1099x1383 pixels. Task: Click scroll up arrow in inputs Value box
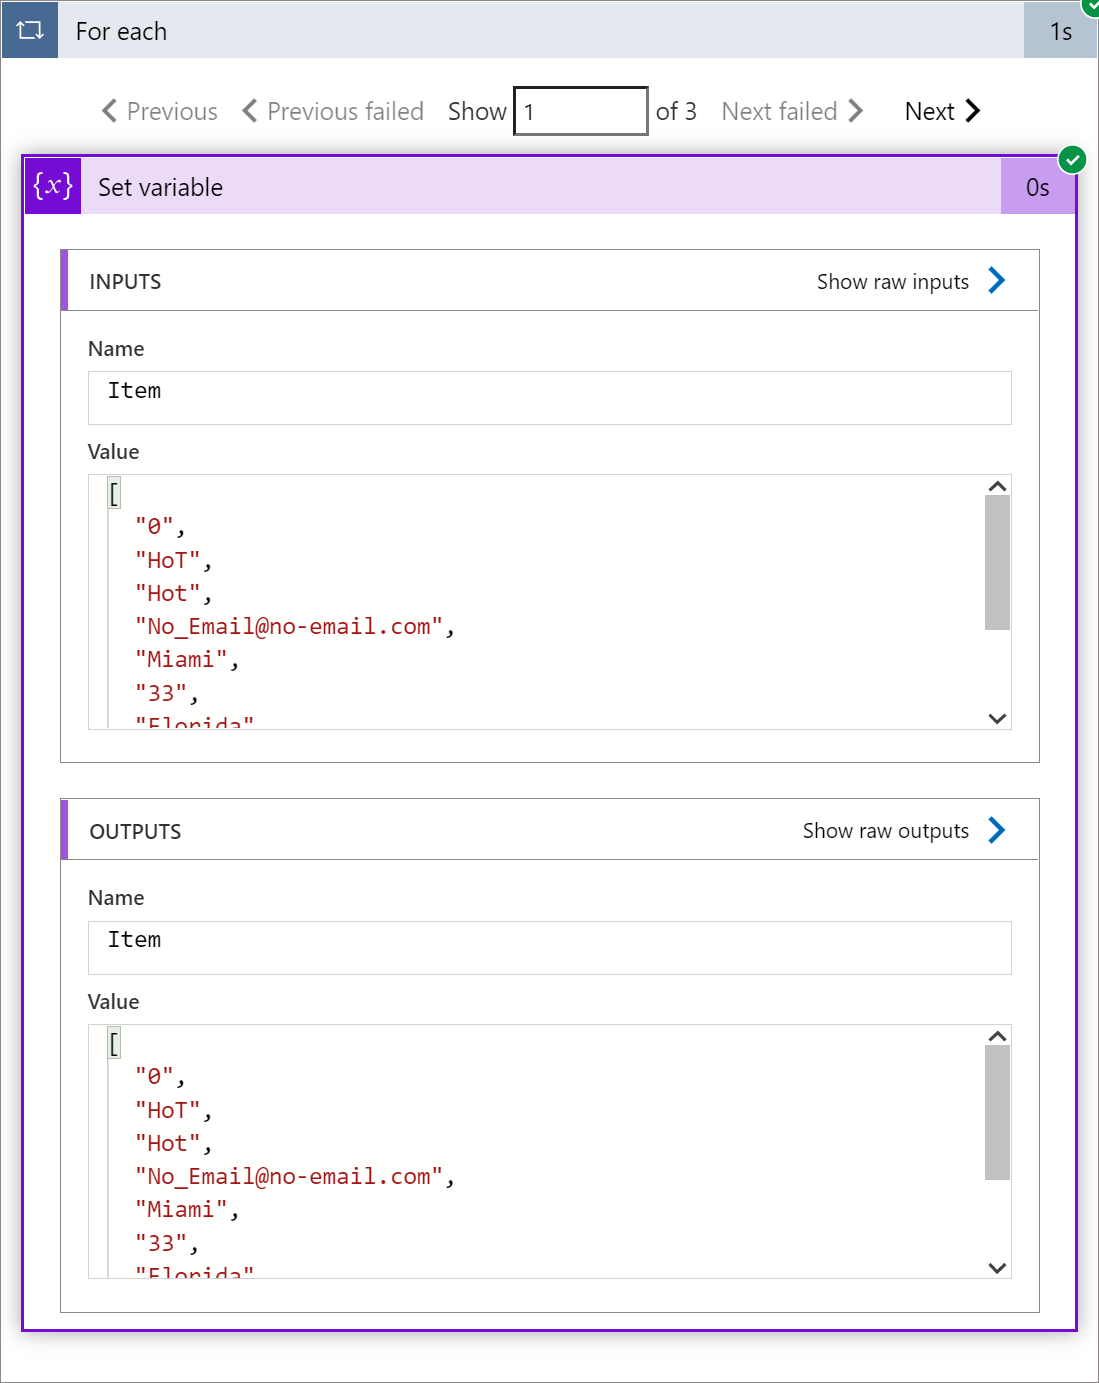(x=997, y=486)
